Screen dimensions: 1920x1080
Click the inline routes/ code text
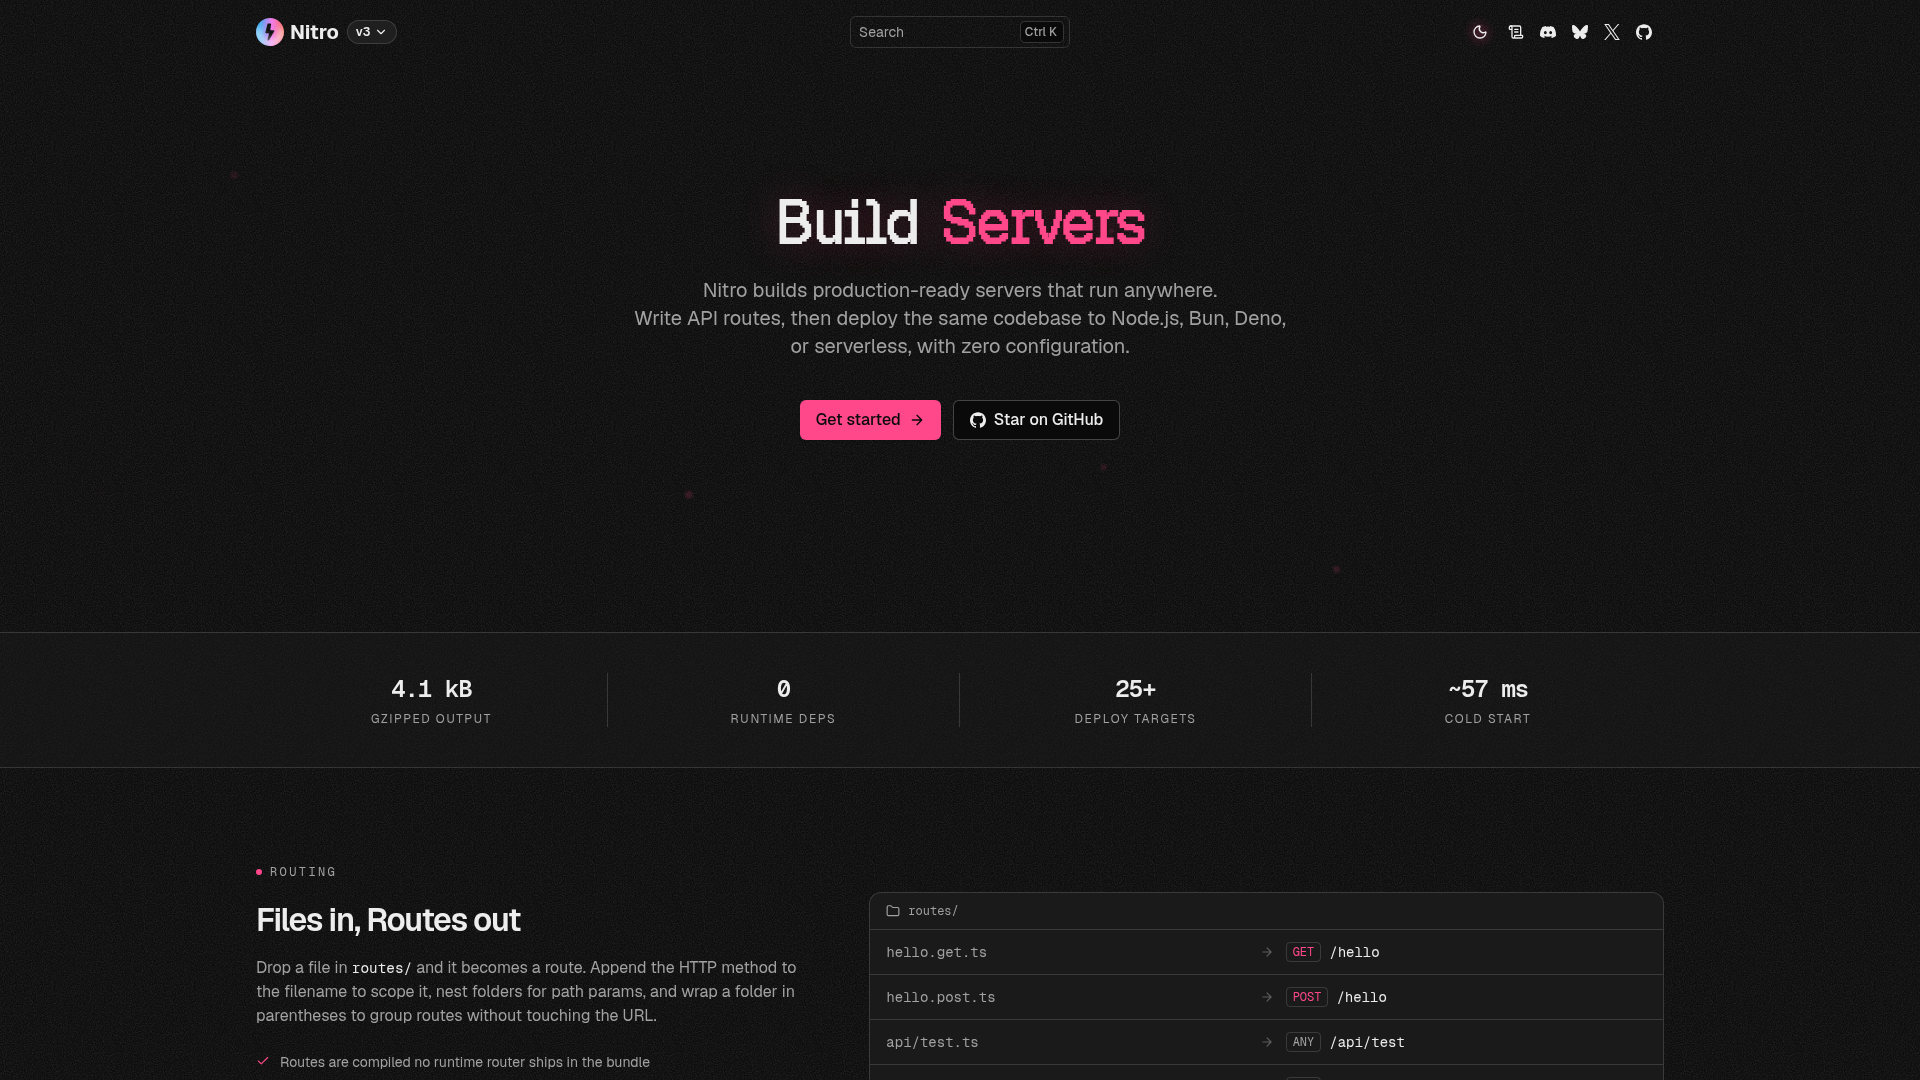pyautogui.click(x=381, y=968)
